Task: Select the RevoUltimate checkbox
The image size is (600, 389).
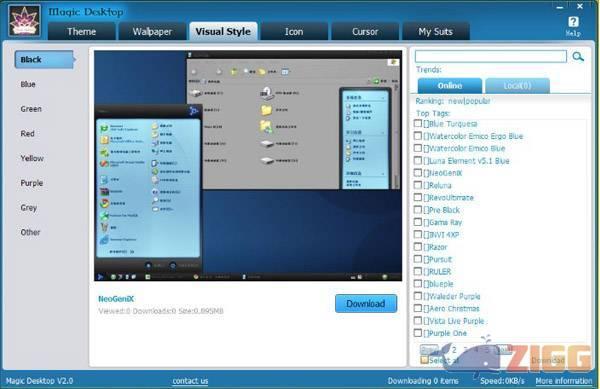Action: coord(418,197)
